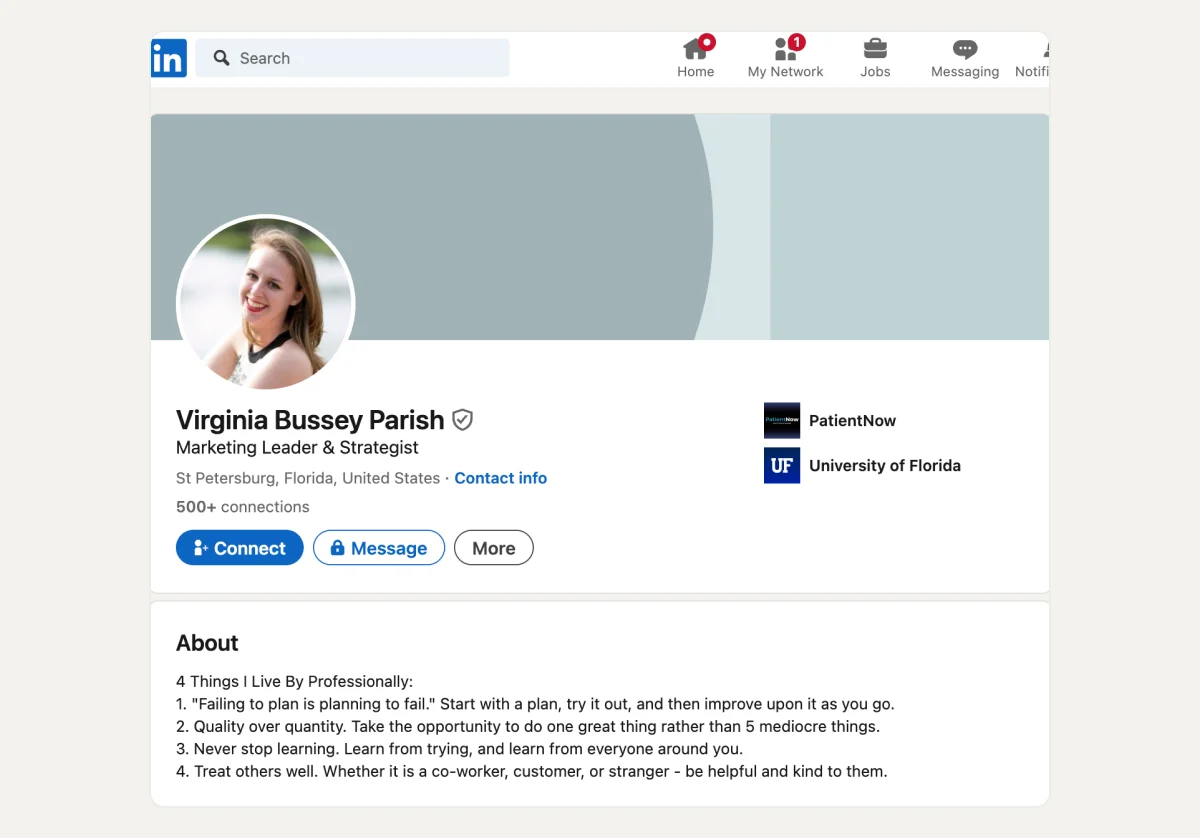Expand the About section
This screenshot has height=838, width=1200.
207,643
